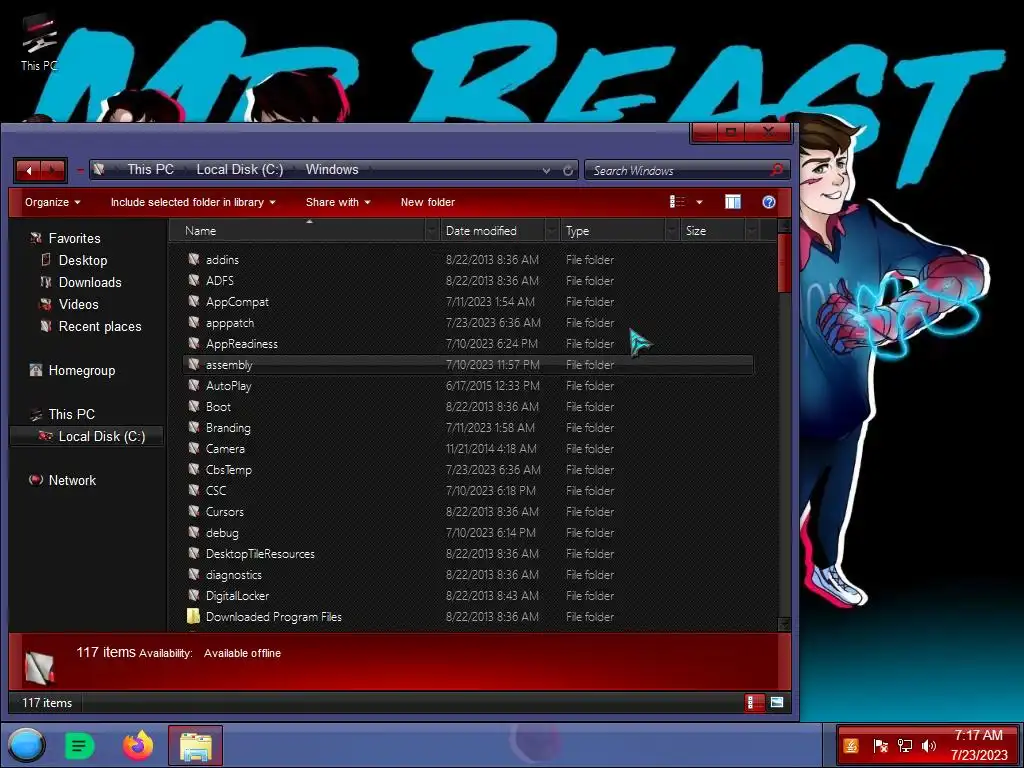Refresh the Windows folder view
This screenshot has height=768, width=1024.
(x=568, y=170)
